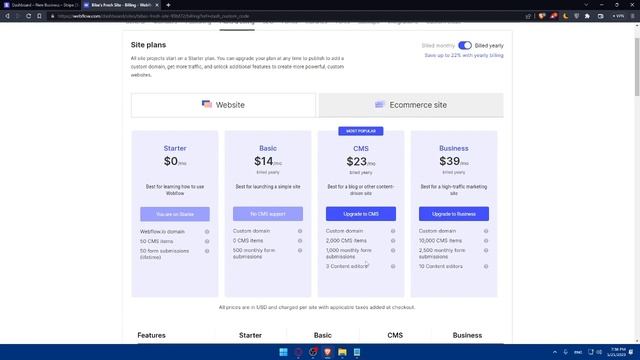Open the browser extensions puzzle icon
The height and width of the screenshot is (360, 640).
tap(587, 16)
